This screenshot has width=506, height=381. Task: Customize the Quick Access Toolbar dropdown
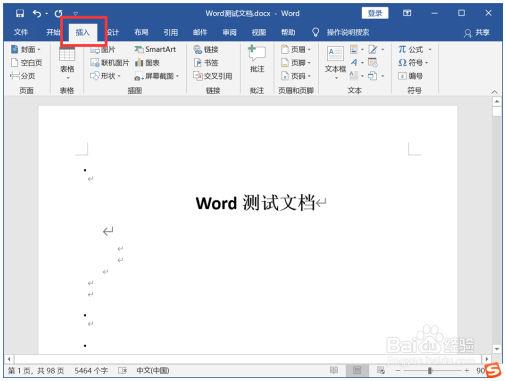76,14
